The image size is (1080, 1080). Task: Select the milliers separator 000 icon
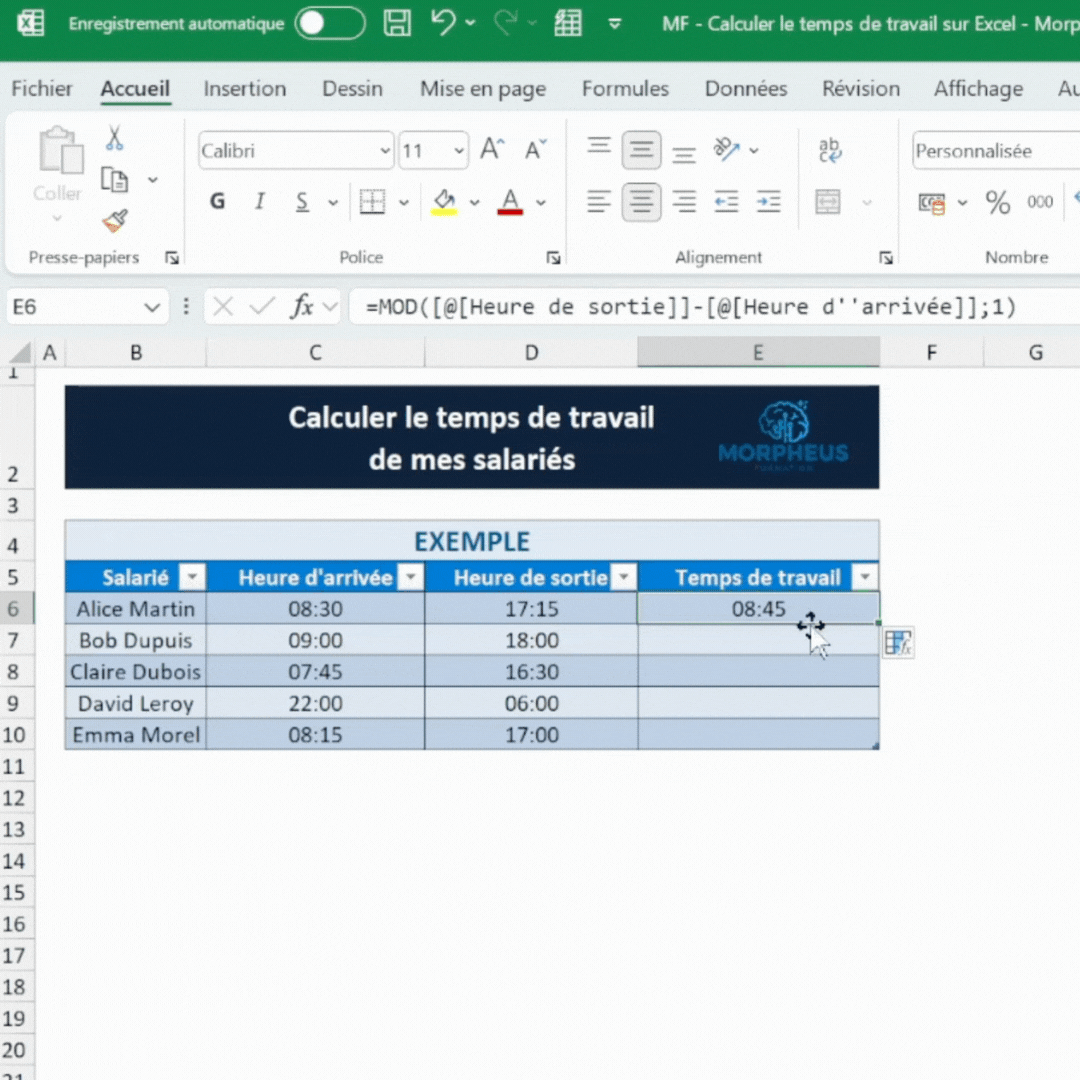click(1039, 201)
